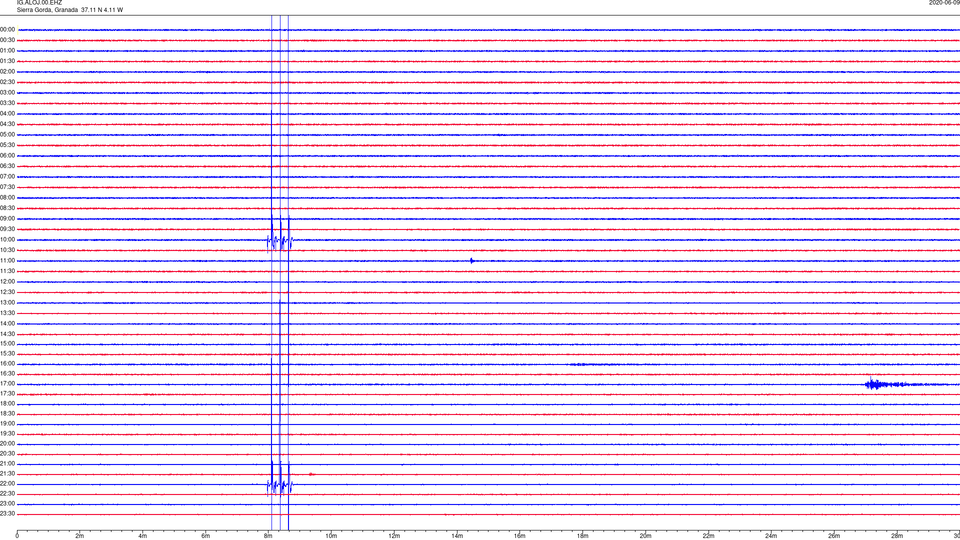The height and width of the screenshot is (540, 960).
Task: Click the 10m tick label on the axis
Action: click(331, 536)
